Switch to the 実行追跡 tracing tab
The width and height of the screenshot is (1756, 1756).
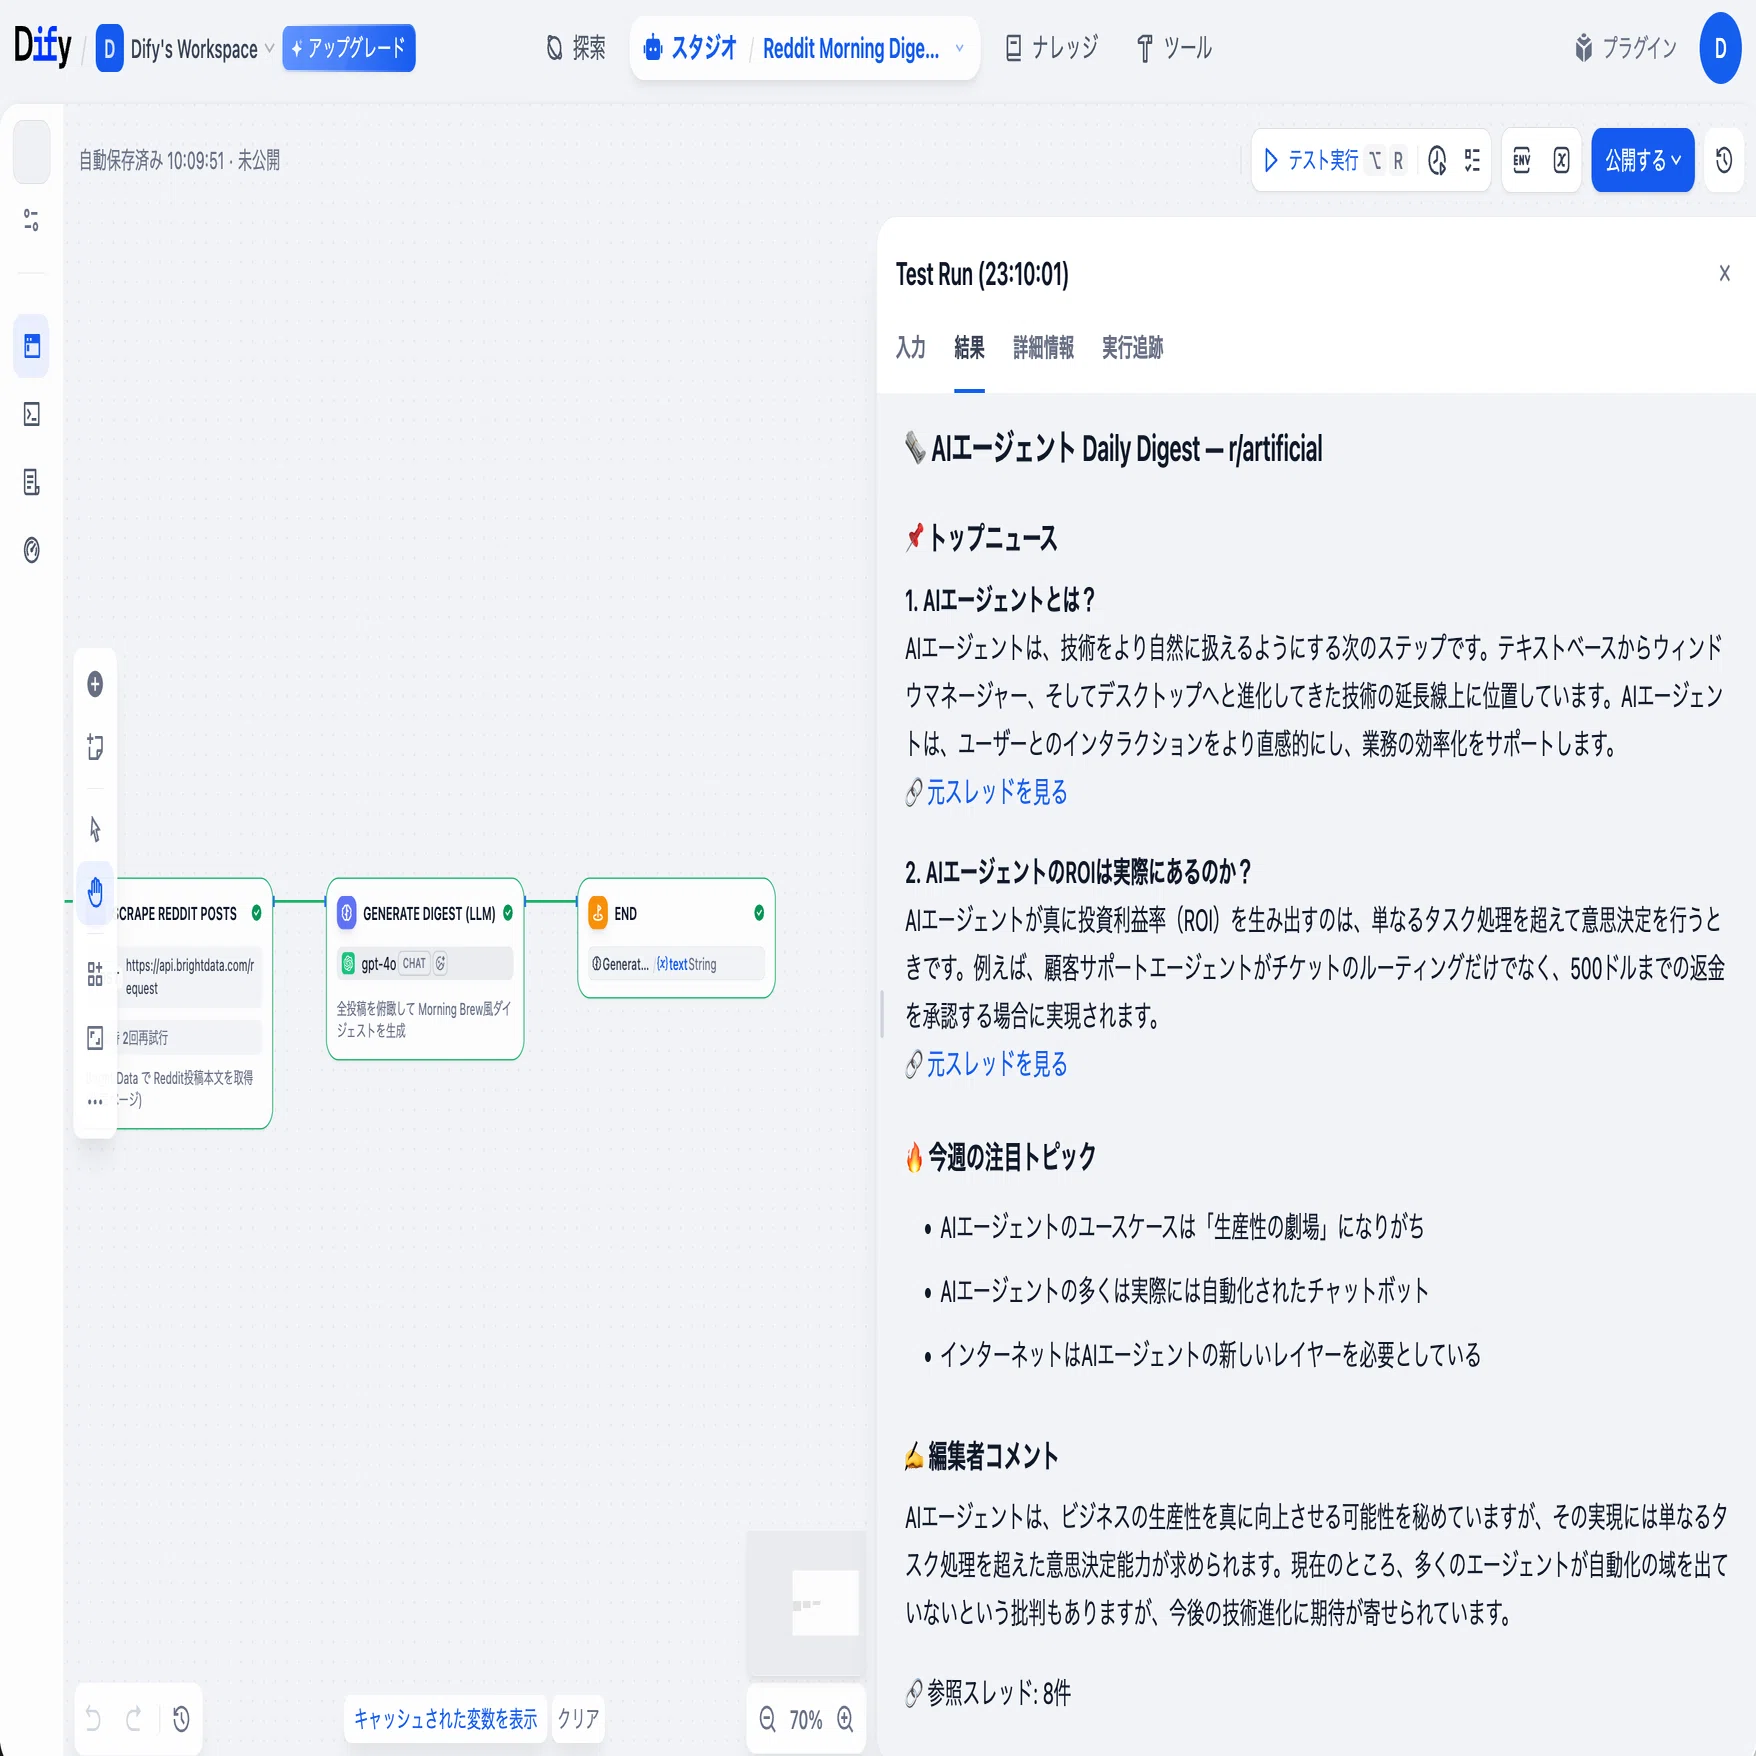click(1132, 348)
